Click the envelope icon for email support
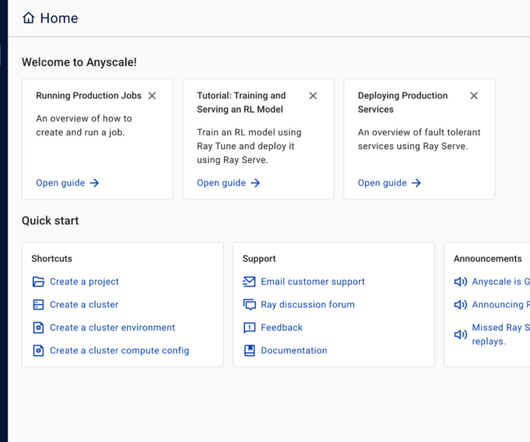530x442 pixels. [x=249, y=281]
